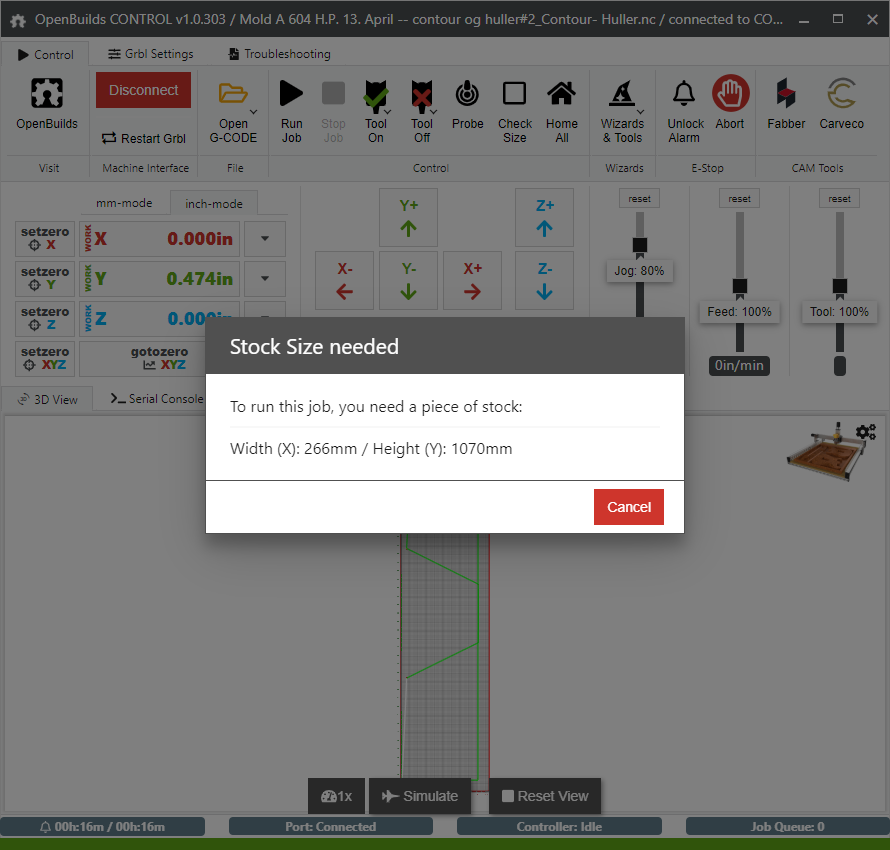Screen dimensions: 890x850
Task: Hit the Abort emergency stop icon
Action: (x=730, y=94)
